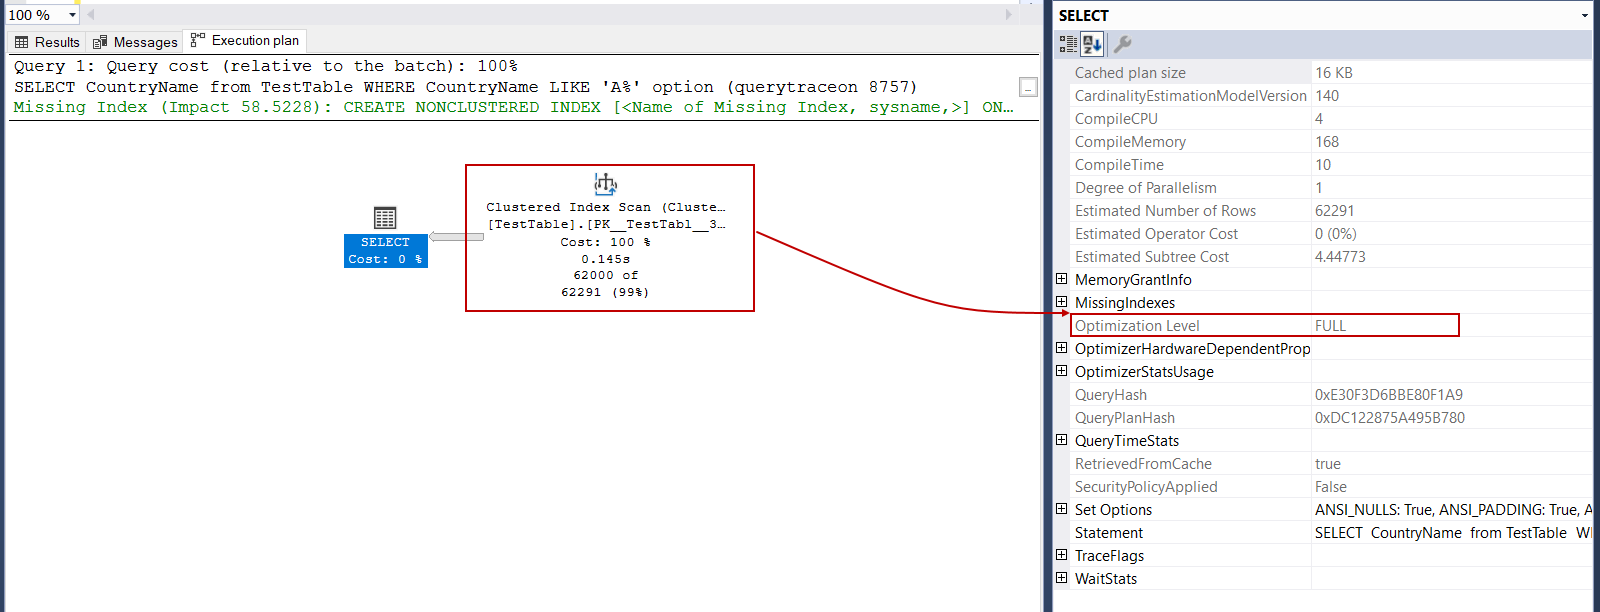Click the Query 1 cost header line
The width and height of the screenshot is (1600, 612).
pos(266,66)
